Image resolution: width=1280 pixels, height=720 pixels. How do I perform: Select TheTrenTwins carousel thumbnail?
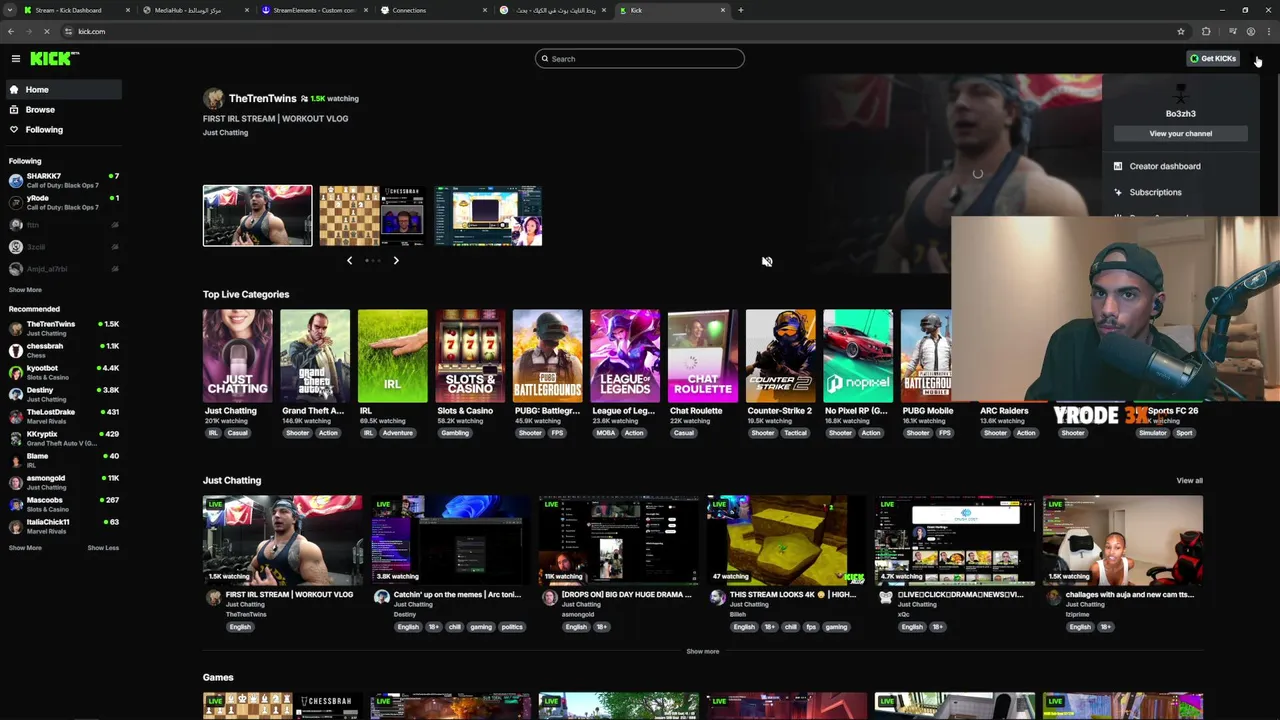[258, 216]
